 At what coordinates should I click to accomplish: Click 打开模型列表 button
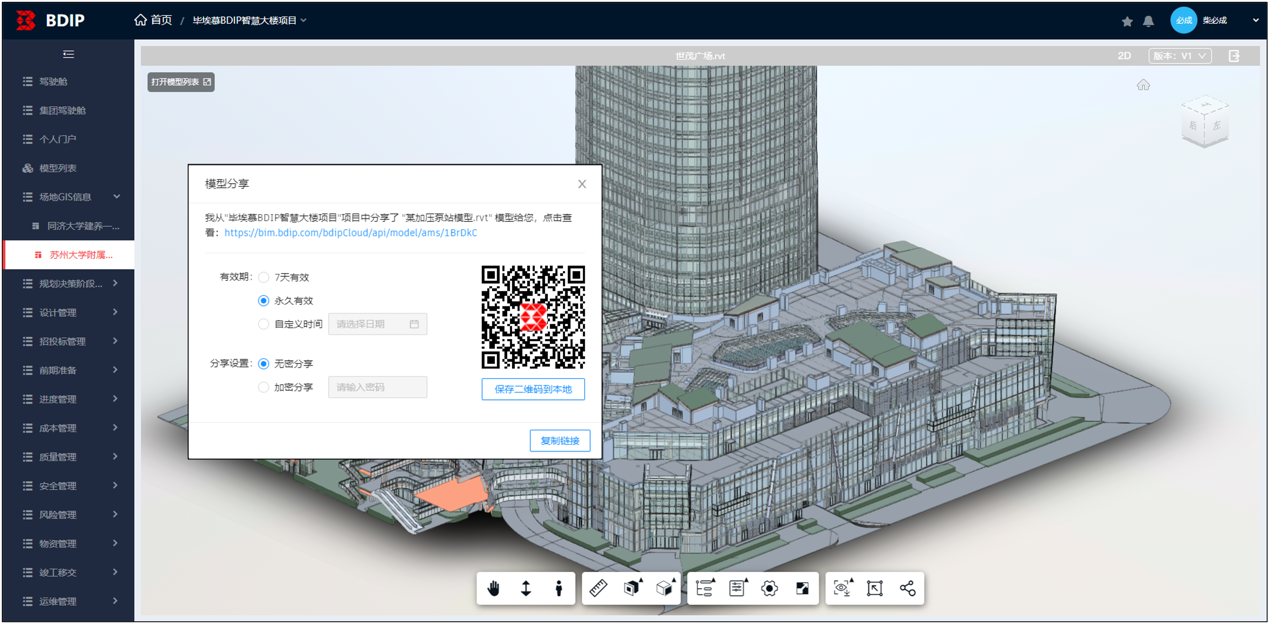click(181, 82)
